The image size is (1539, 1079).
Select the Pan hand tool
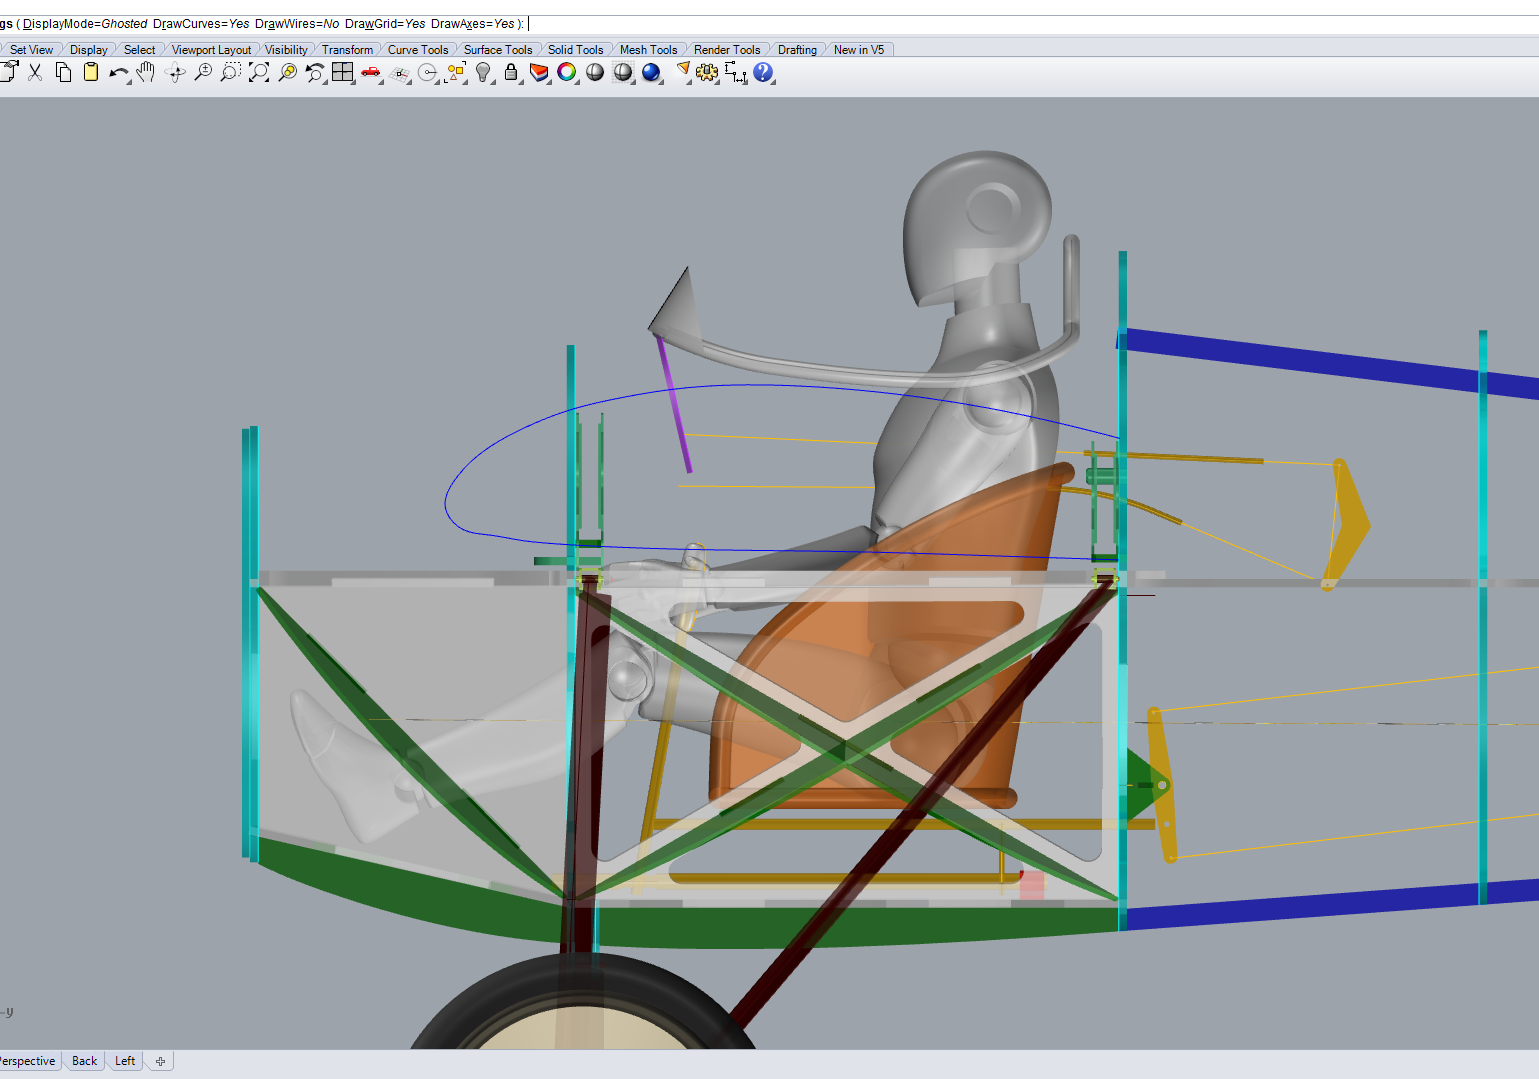point(146,72)
